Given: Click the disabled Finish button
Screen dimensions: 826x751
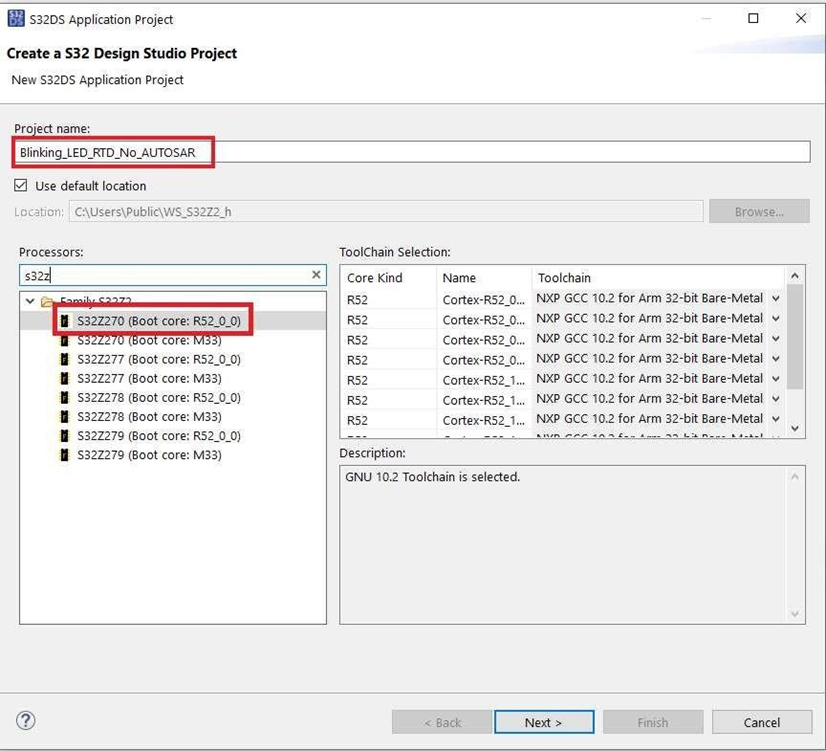Looking at the screenshot, I should (653, 722).
